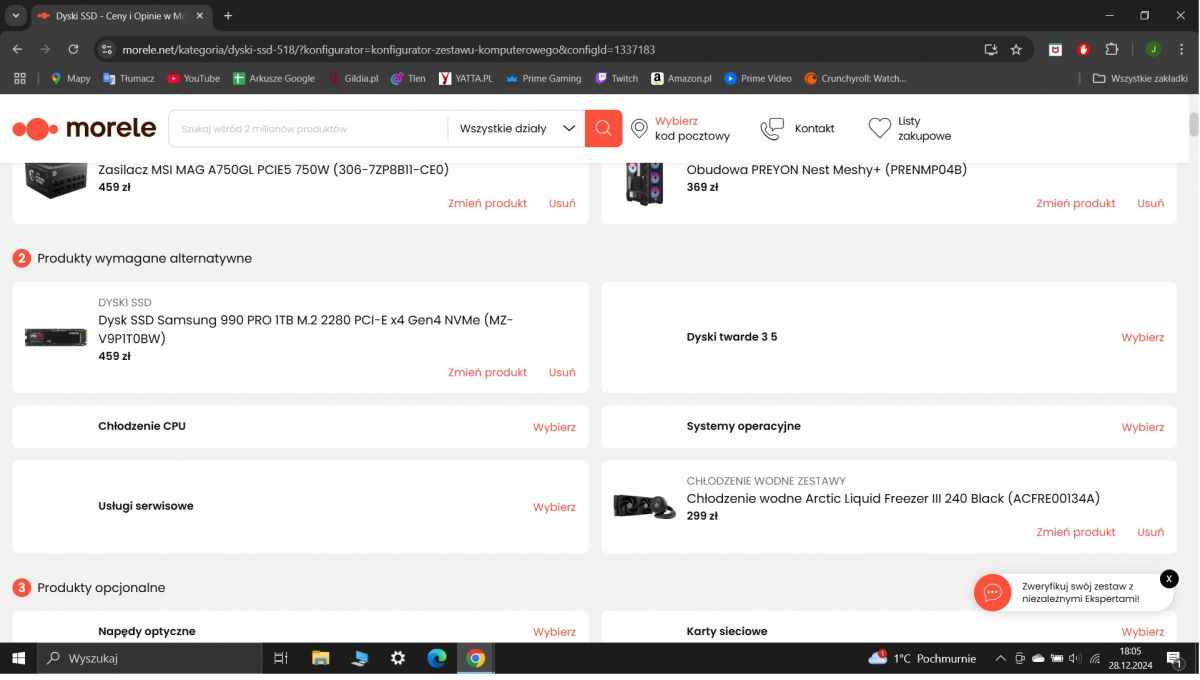Open the Tlen bookmark
Image resolution: width=1200 pixels, height=680 pixels.
(x=408, y=78)
